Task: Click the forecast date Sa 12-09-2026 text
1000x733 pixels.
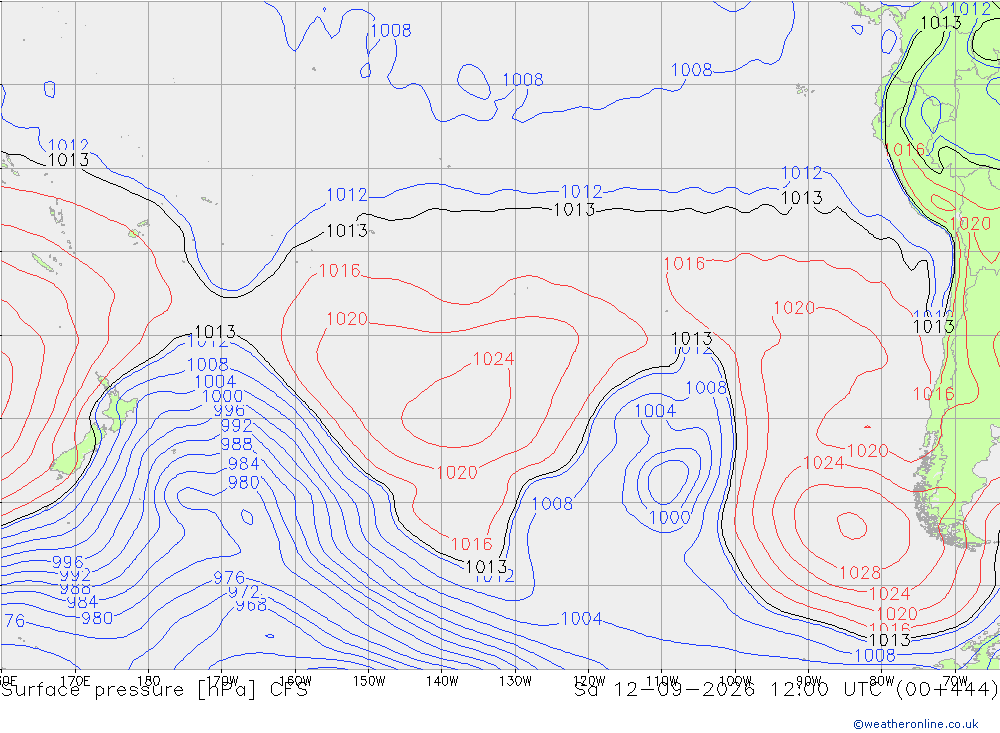Action: [x=664, y=690]
